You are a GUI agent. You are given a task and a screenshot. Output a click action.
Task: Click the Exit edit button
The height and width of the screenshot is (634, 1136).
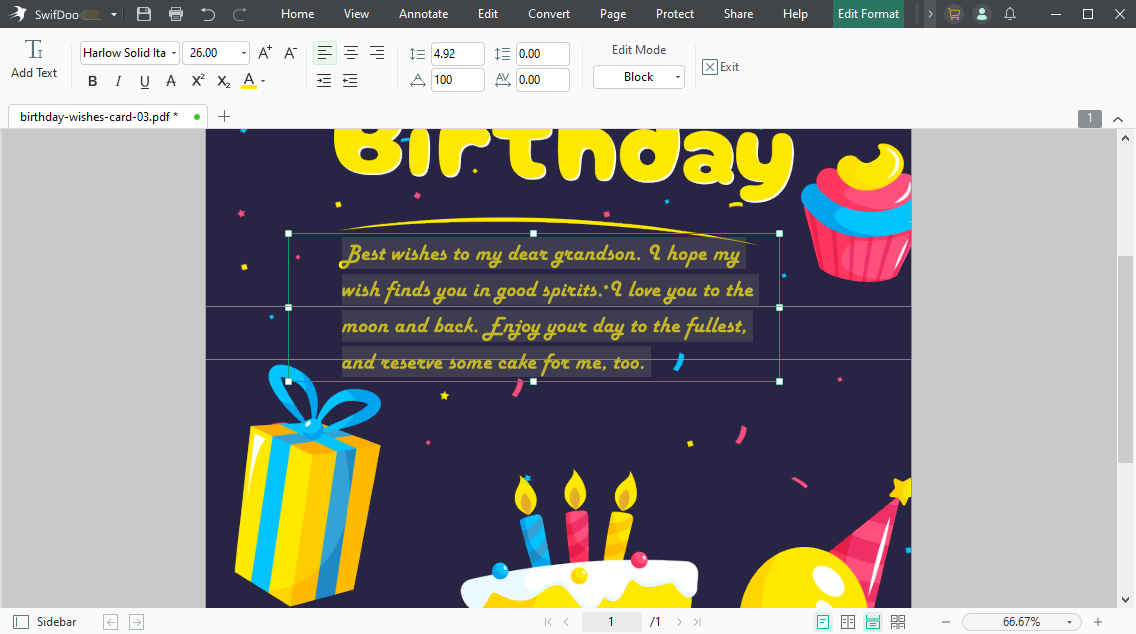tap(721, 67)
